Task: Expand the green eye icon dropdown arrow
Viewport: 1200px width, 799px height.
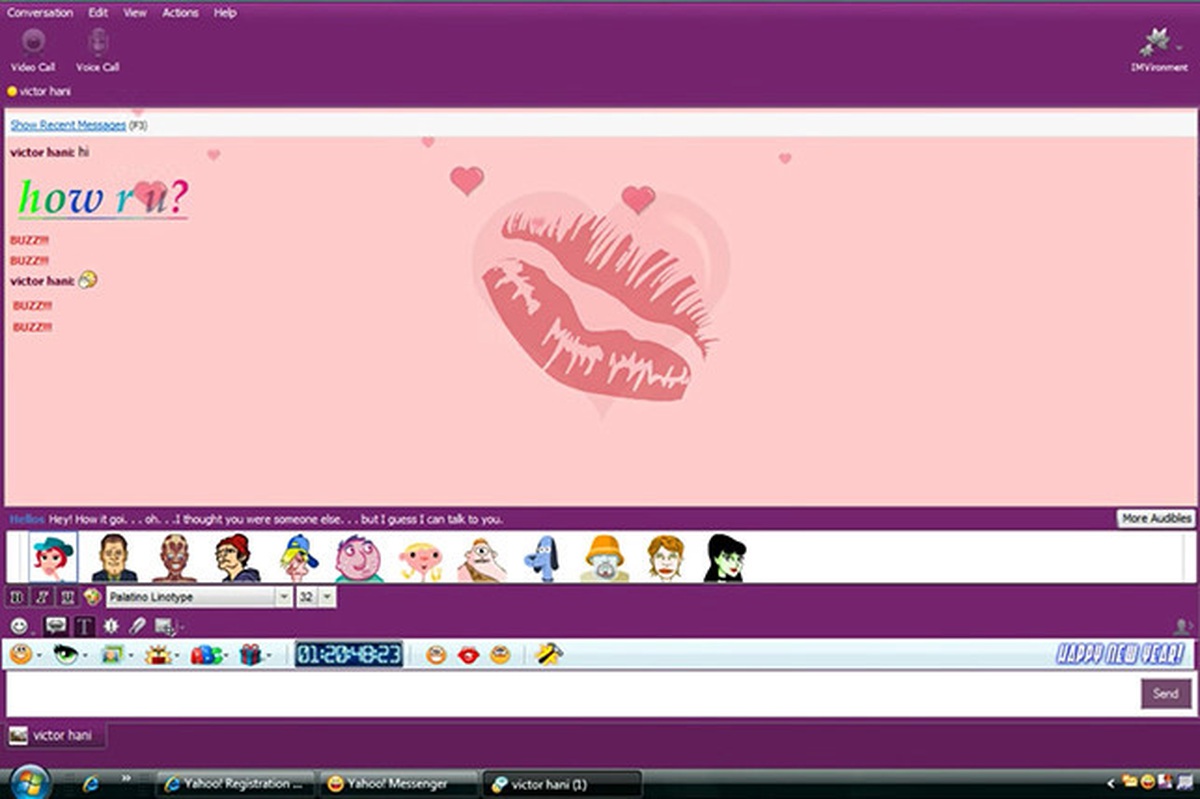Action: click(x=86, y=656)
